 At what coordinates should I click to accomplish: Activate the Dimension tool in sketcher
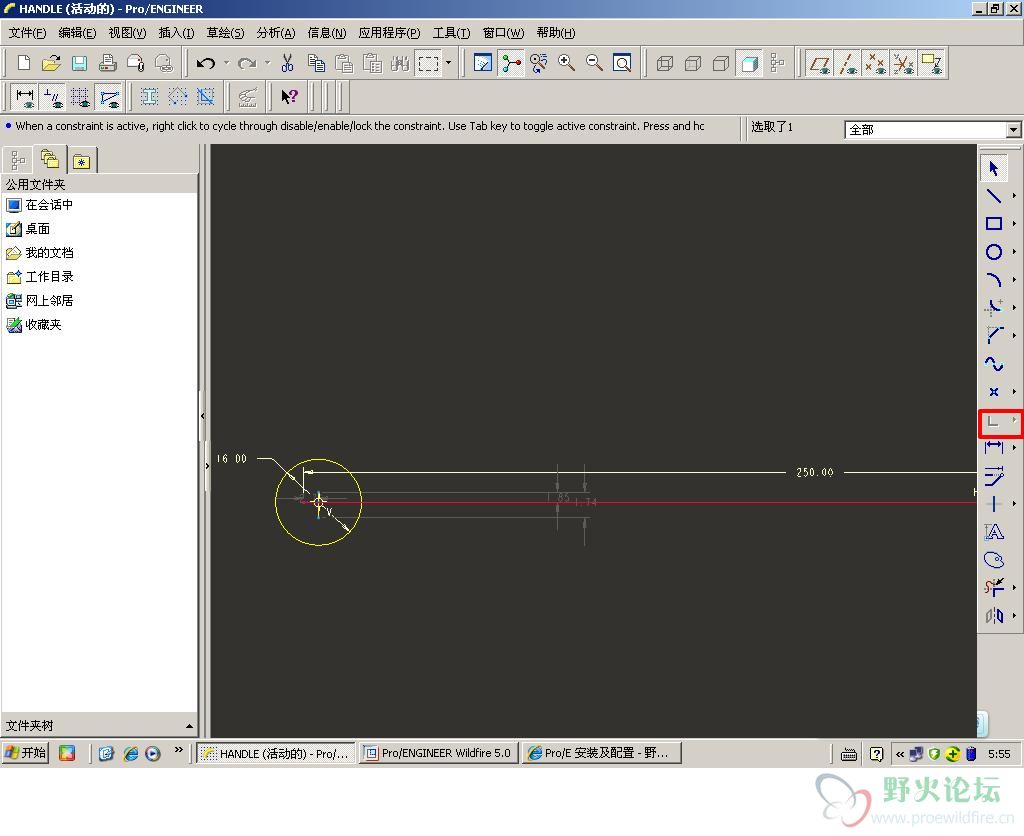coord(994,448)
